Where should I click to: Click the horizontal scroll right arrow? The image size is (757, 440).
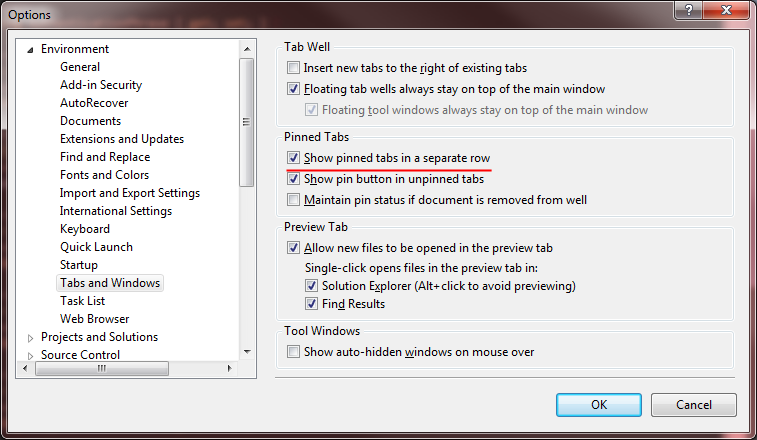pos(230,369)
